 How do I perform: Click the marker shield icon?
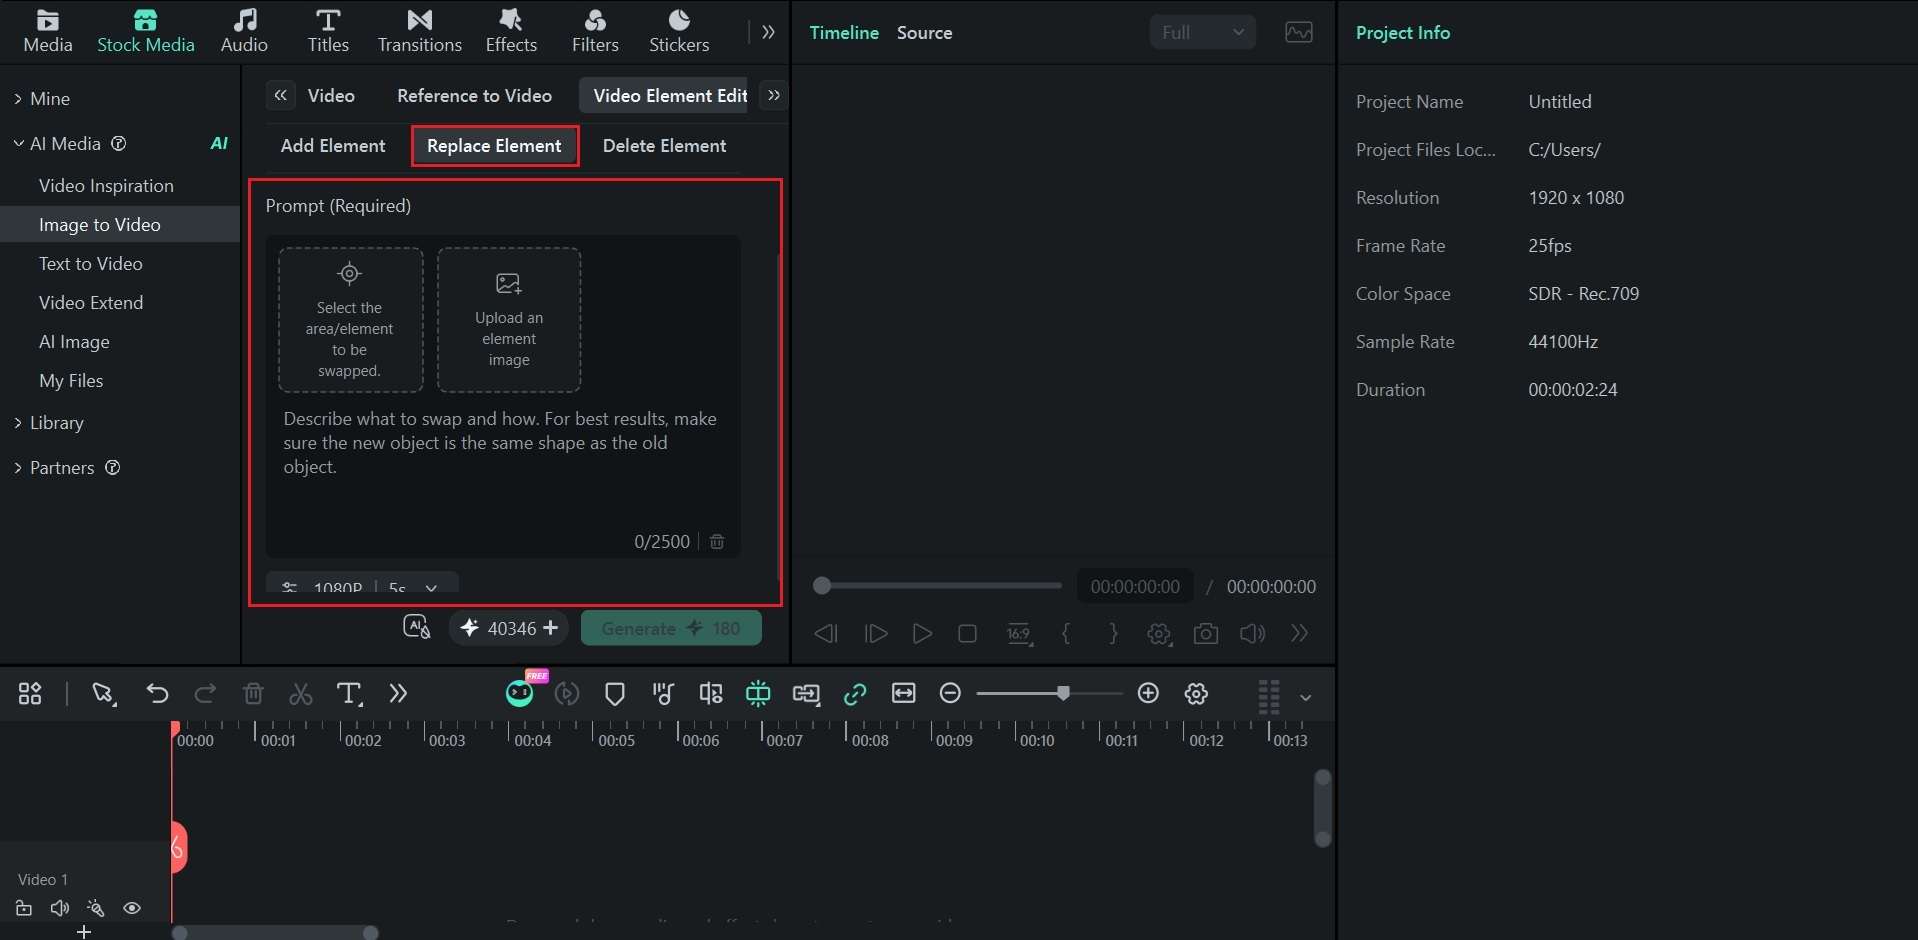click(x=615, y=693)
